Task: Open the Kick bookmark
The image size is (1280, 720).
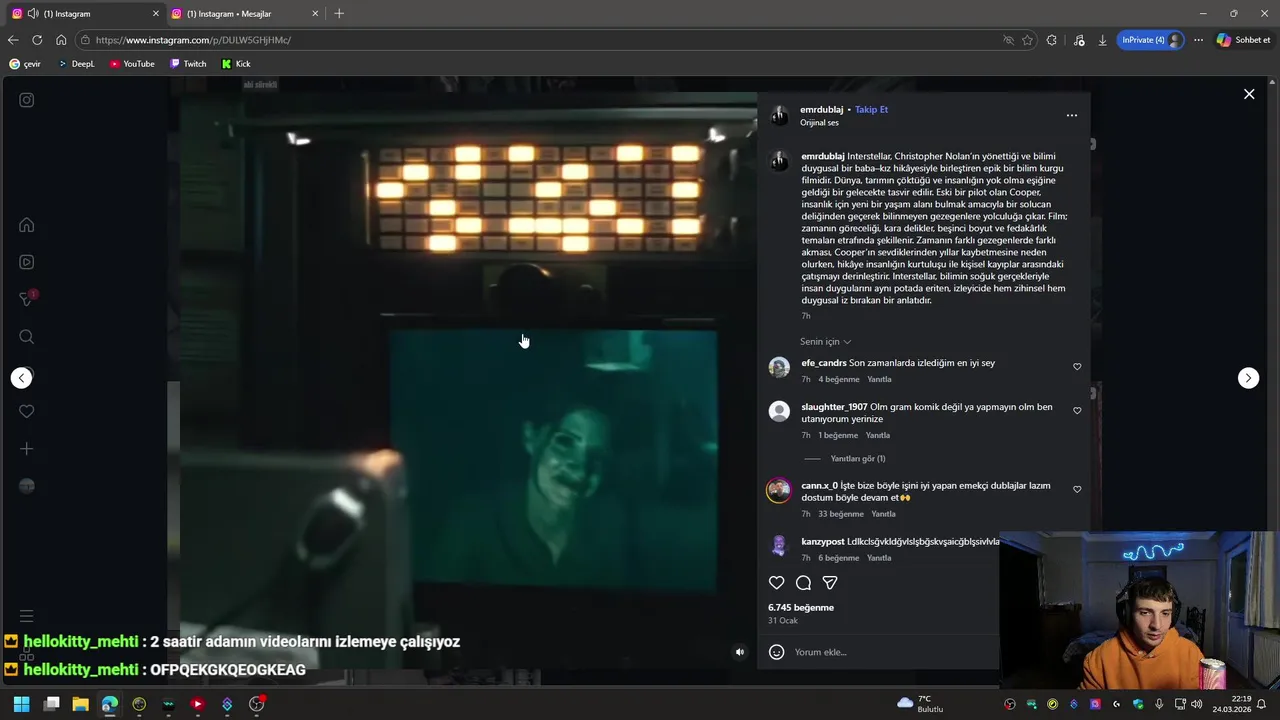Action: click(x=236, y=64)
